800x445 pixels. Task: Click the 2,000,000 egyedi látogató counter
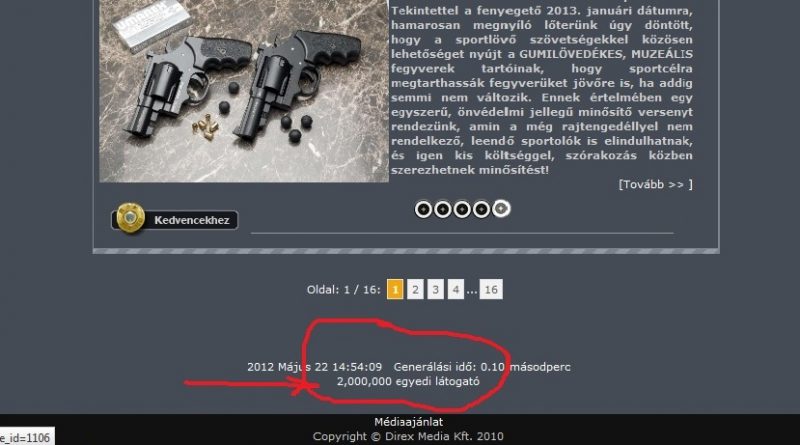click(408, 381)
